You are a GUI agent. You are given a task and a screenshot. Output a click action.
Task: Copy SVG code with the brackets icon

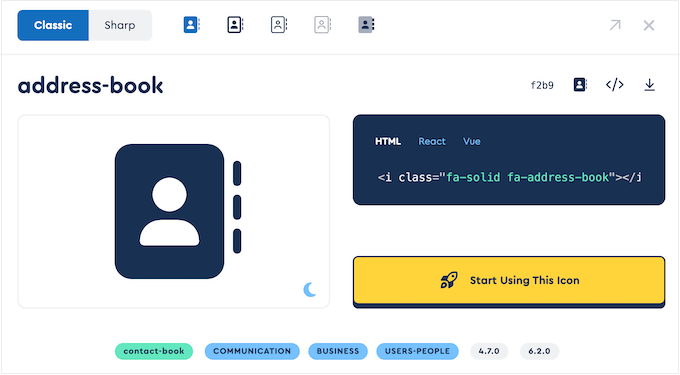coord(615,85)
